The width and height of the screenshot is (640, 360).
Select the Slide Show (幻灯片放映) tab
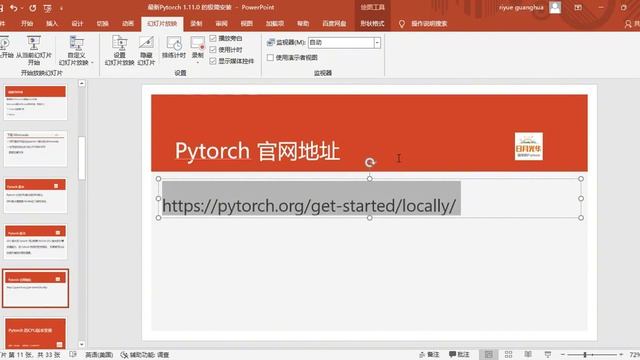[x=162, y=24]
